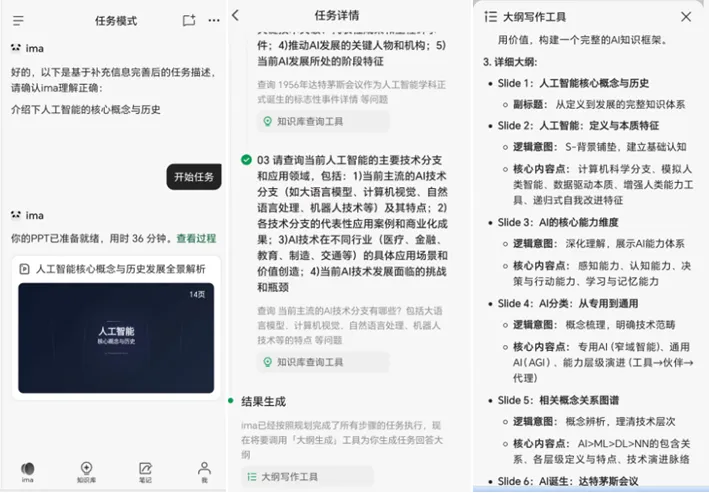The width and height of the screenshot is (709, 493).
Task: Click the 副标题 line under Slide 1
Action: click(x=599, y=104)
